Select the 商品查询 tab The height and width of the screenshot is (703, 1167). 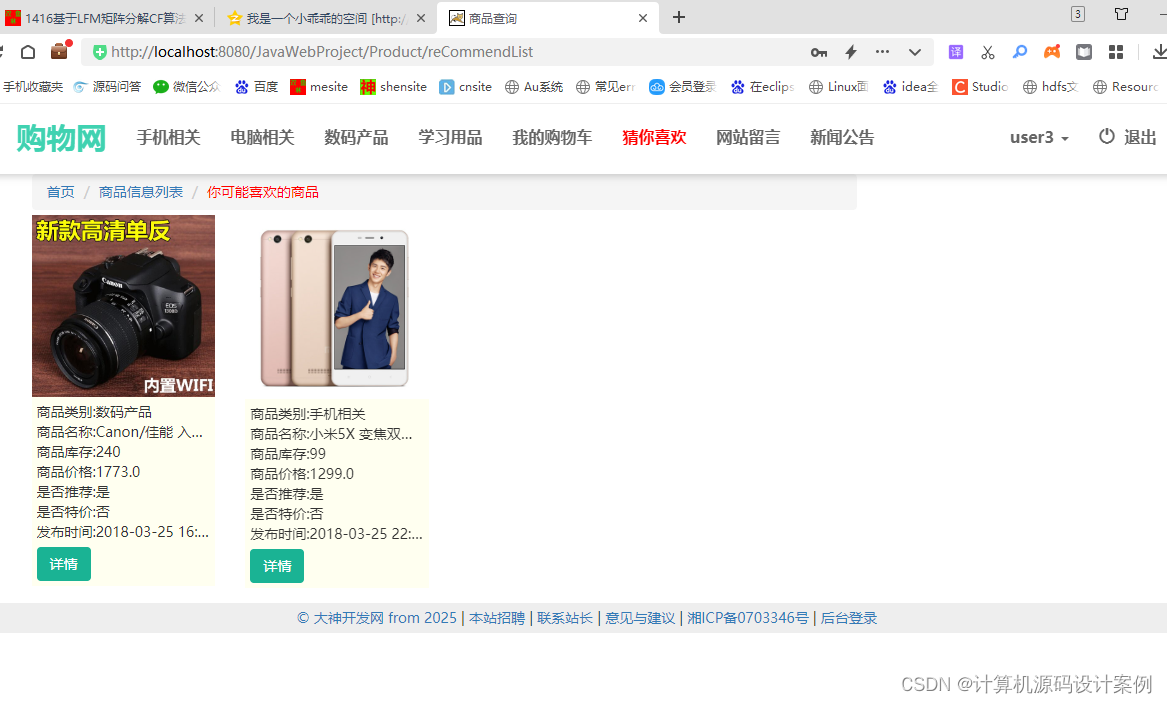(x=548, y=18)
